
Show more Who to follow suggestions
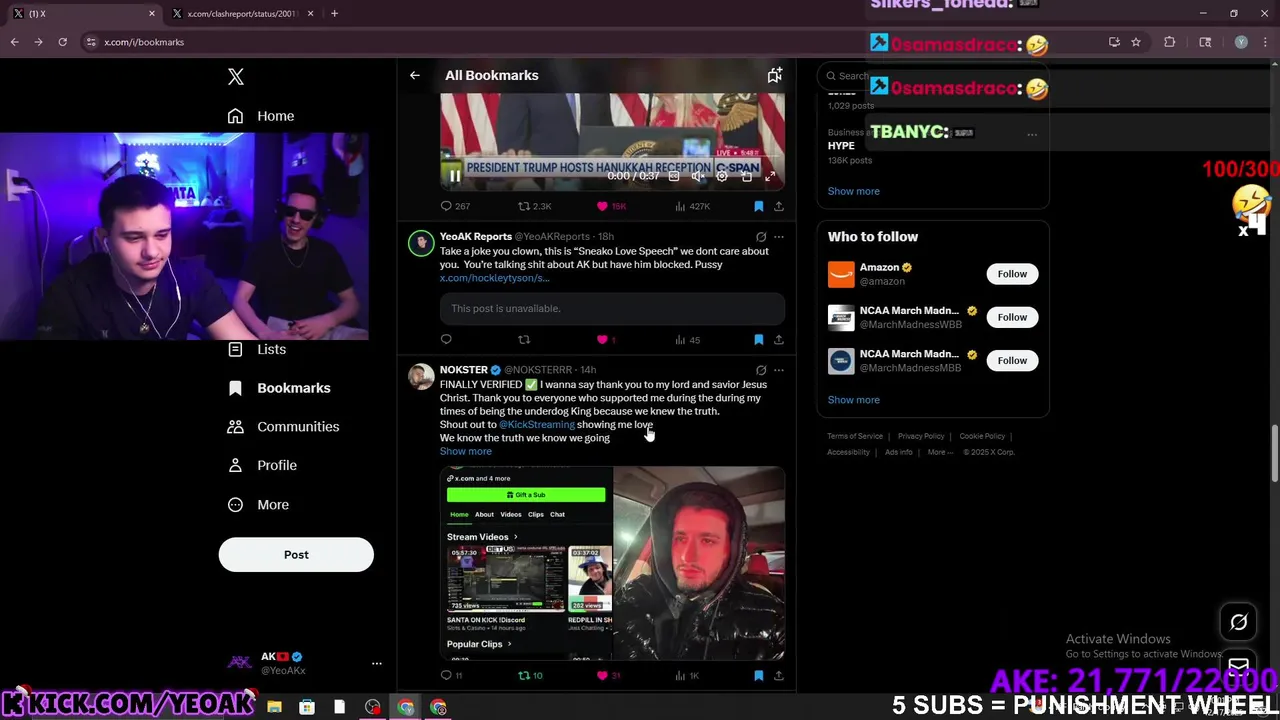[854, 400]
